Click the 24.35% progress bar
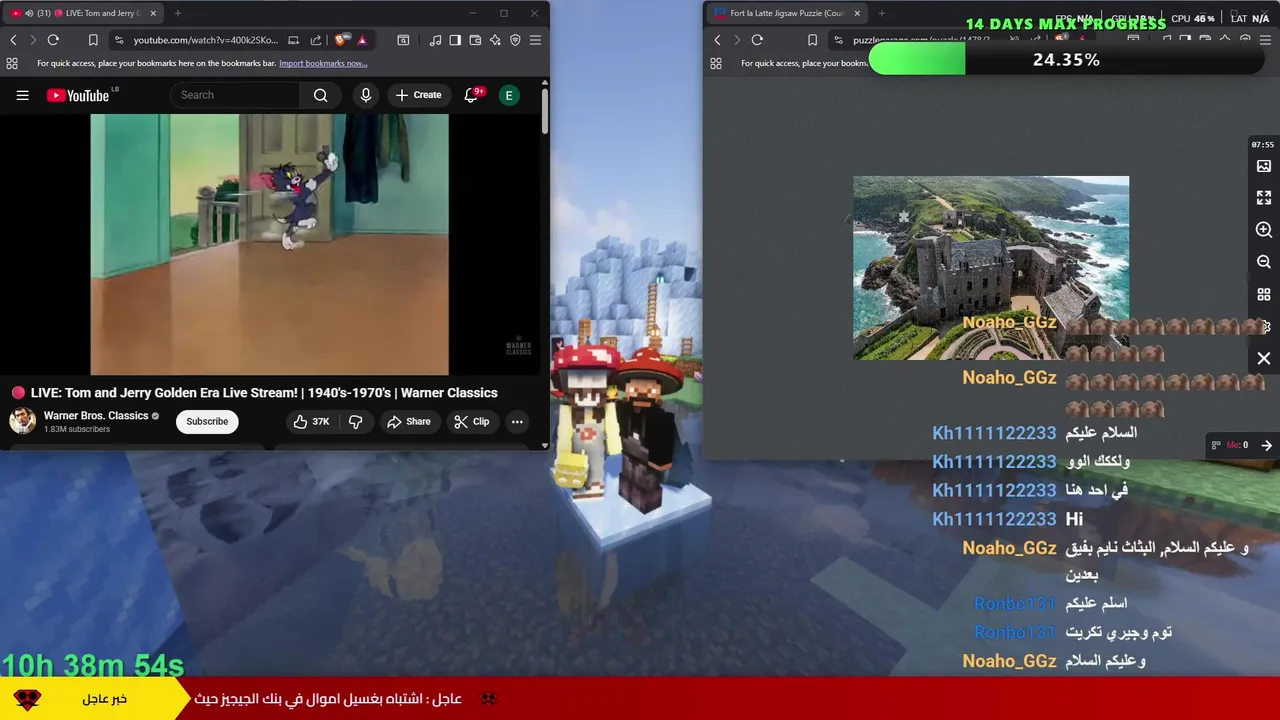Screen dimensions: 1280x720 click(1066, 60)
